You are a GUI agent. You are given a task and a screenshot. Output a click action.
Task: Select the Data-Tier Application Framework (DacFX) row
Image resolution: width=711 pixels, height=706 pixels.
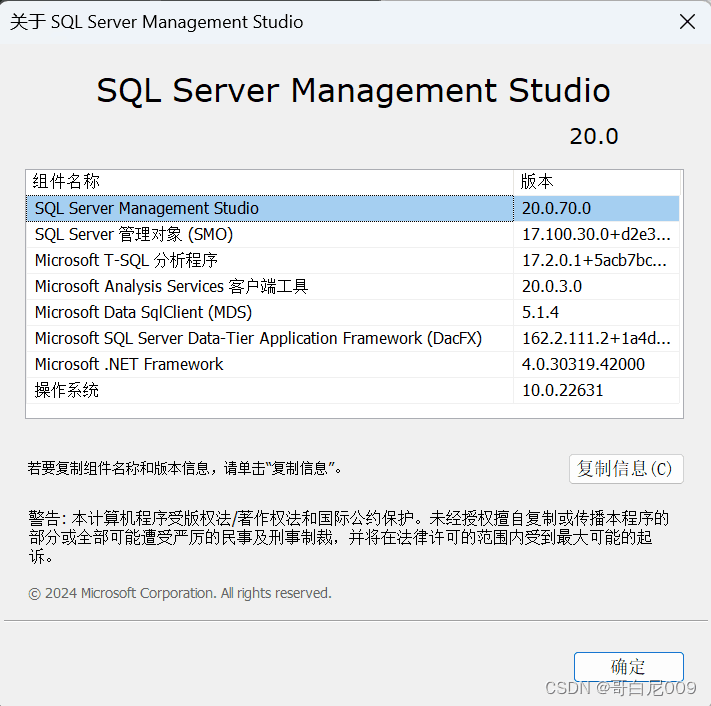[352, 338]
